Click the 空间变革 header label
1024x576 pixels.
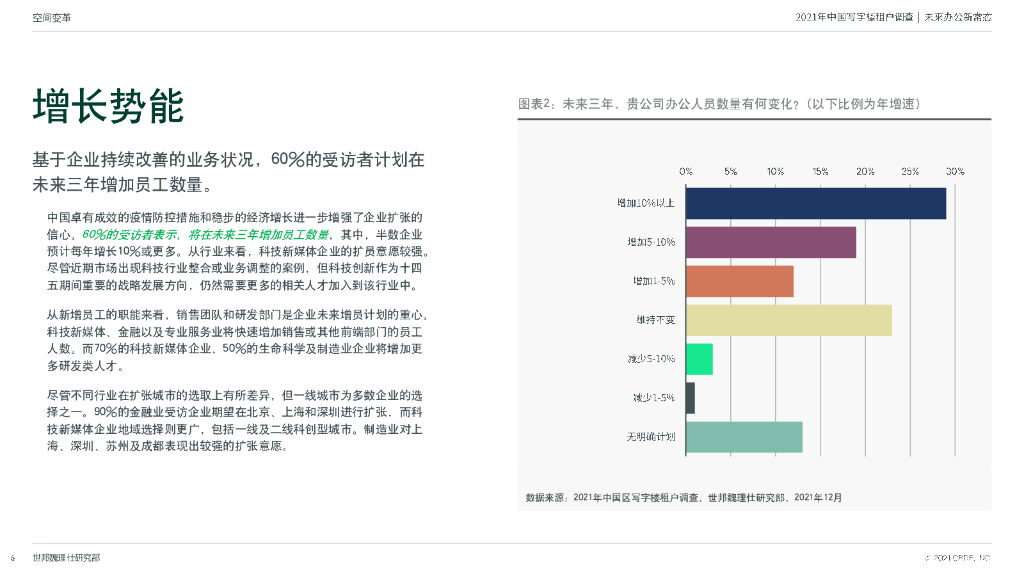click(x=52, y=18)
